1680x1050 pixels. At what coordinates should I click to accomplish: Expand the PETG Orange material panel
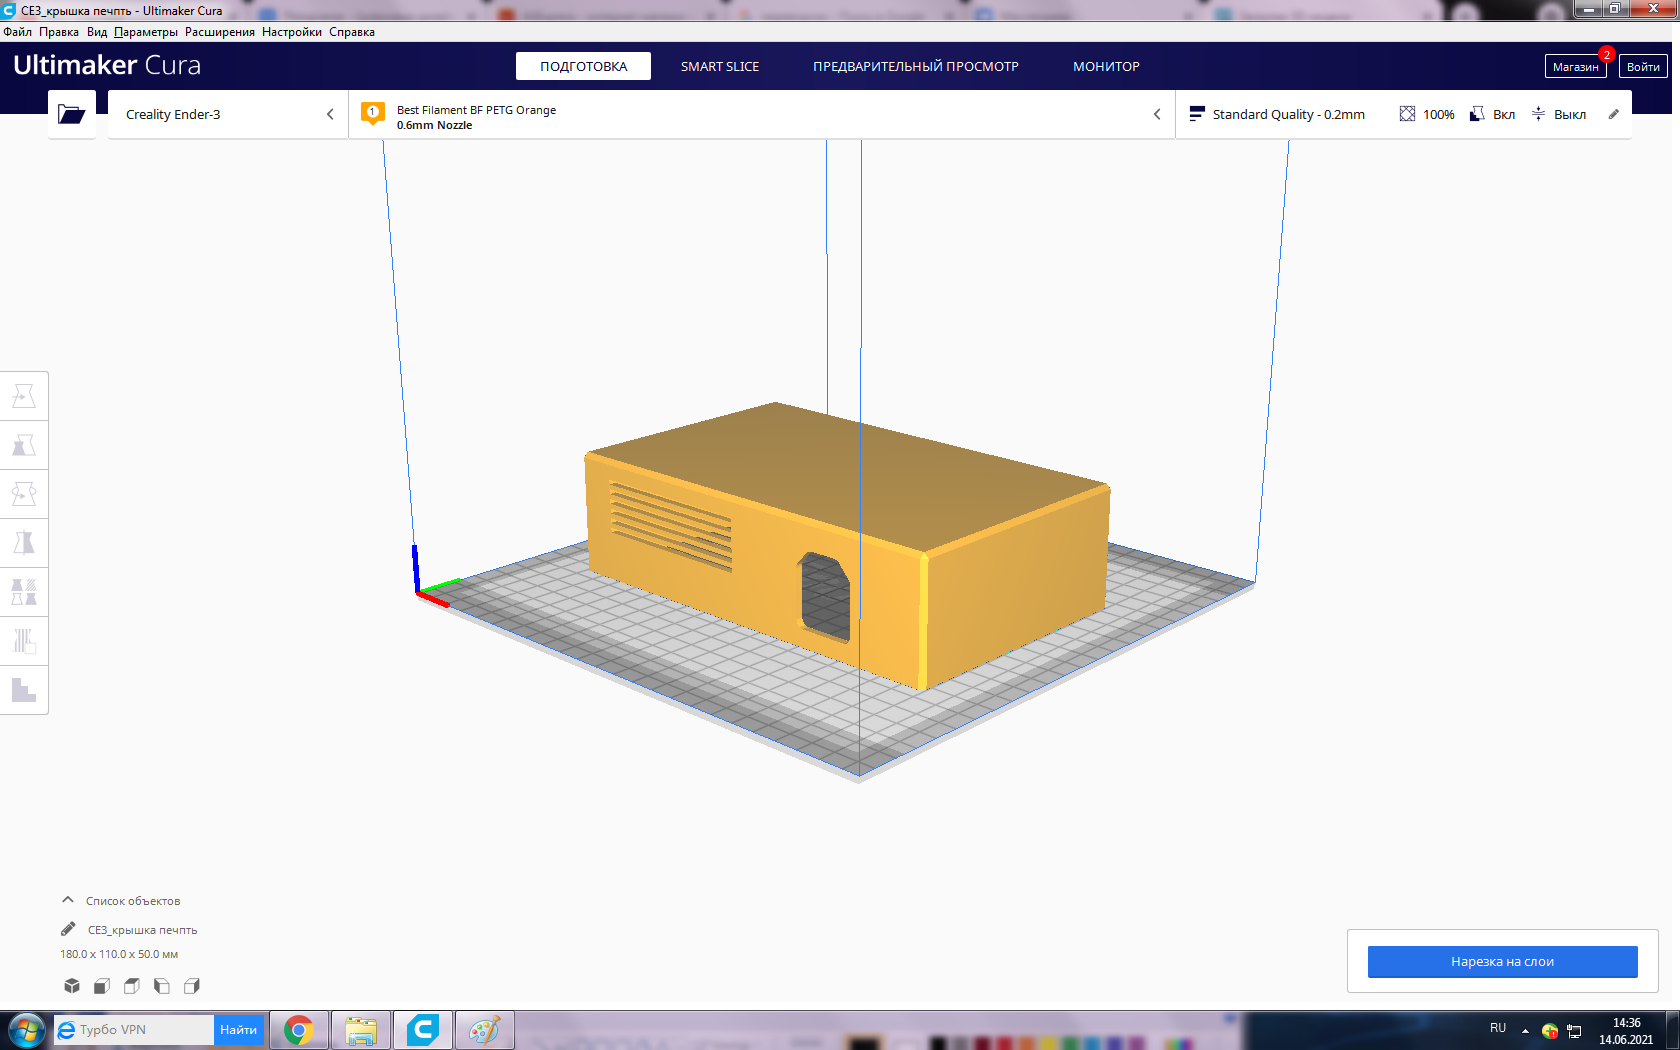[760, 115]
